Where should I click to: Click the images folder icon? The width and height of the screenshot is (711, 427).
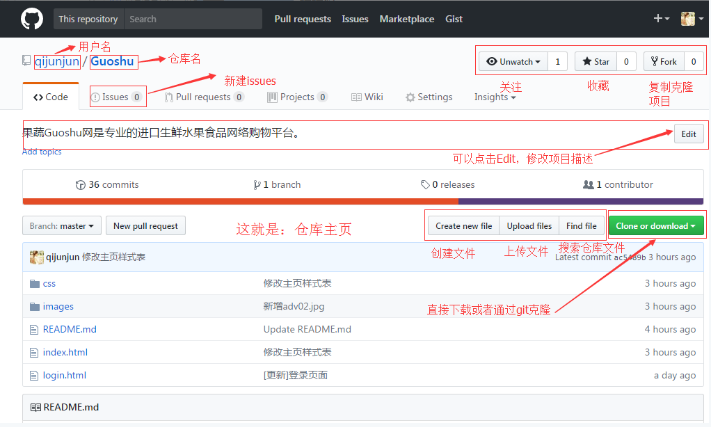35,307
